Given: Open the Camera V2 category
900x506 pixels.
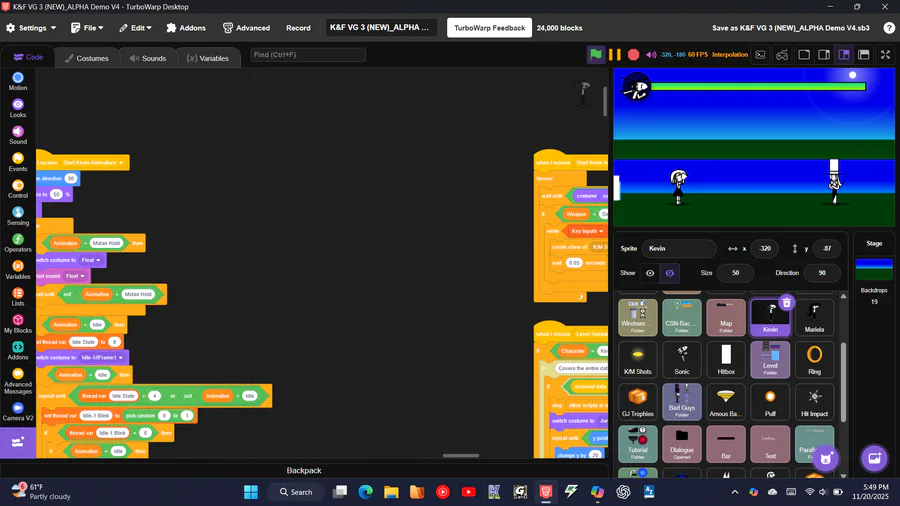Looking at the screenshot, I should coord(18,412).
